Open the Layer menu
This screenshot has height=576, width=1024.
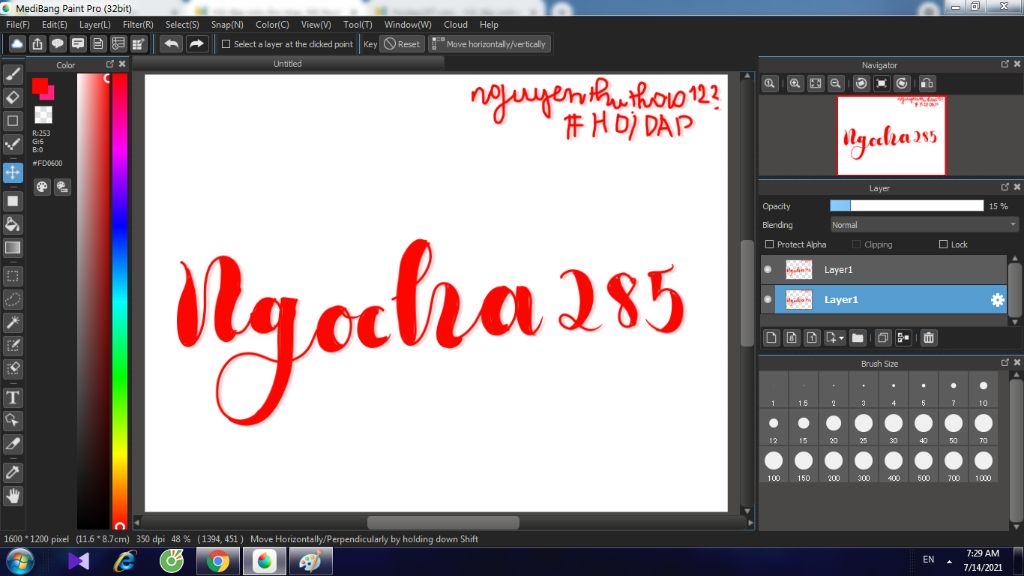[x=95, y=25]
